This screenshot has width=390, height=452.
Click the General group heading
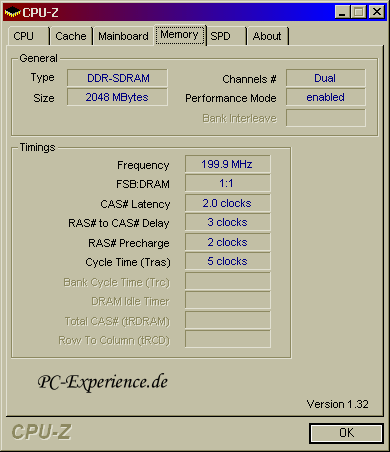38,58
